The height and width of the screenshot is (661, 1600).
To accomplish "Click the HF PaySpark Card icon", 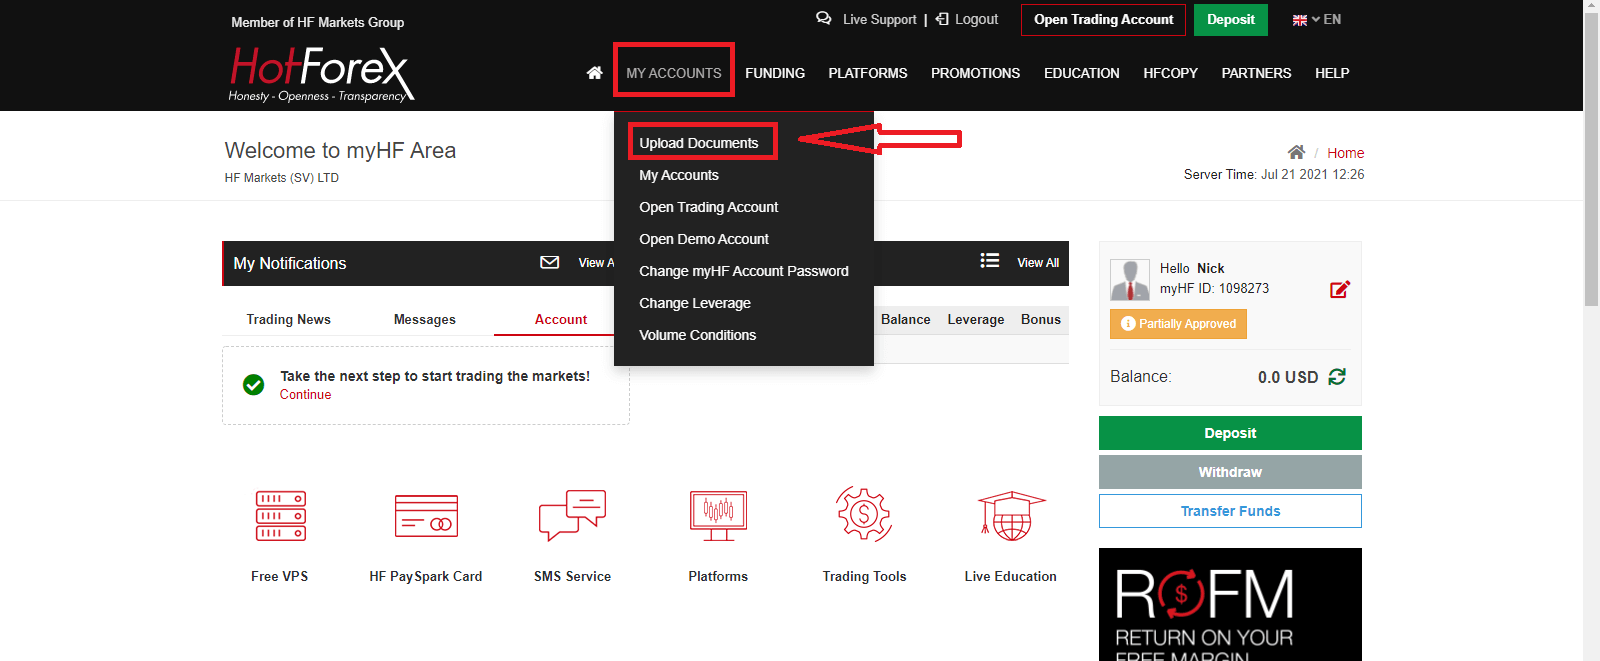I will pos(426,516).
